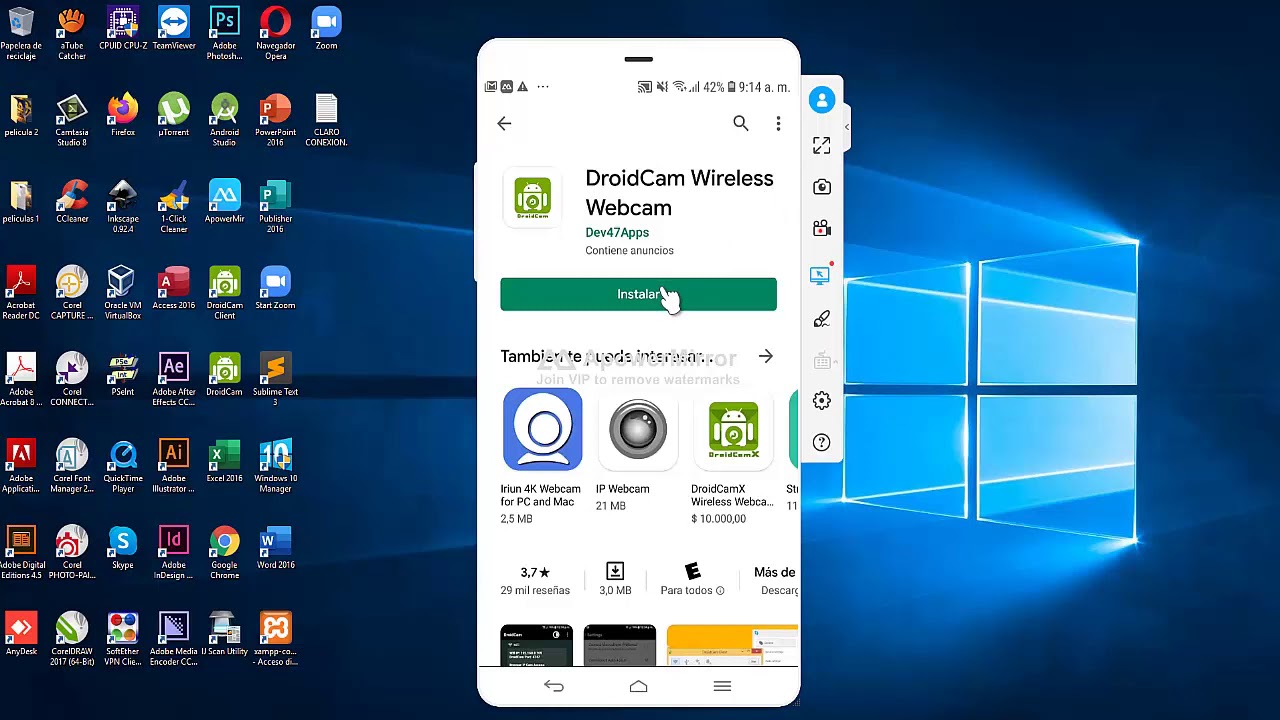This screenshot has height=720, width=1280.
Task: Select IJ Scan Utility shortcut
Action: click(x=225, y=634)
